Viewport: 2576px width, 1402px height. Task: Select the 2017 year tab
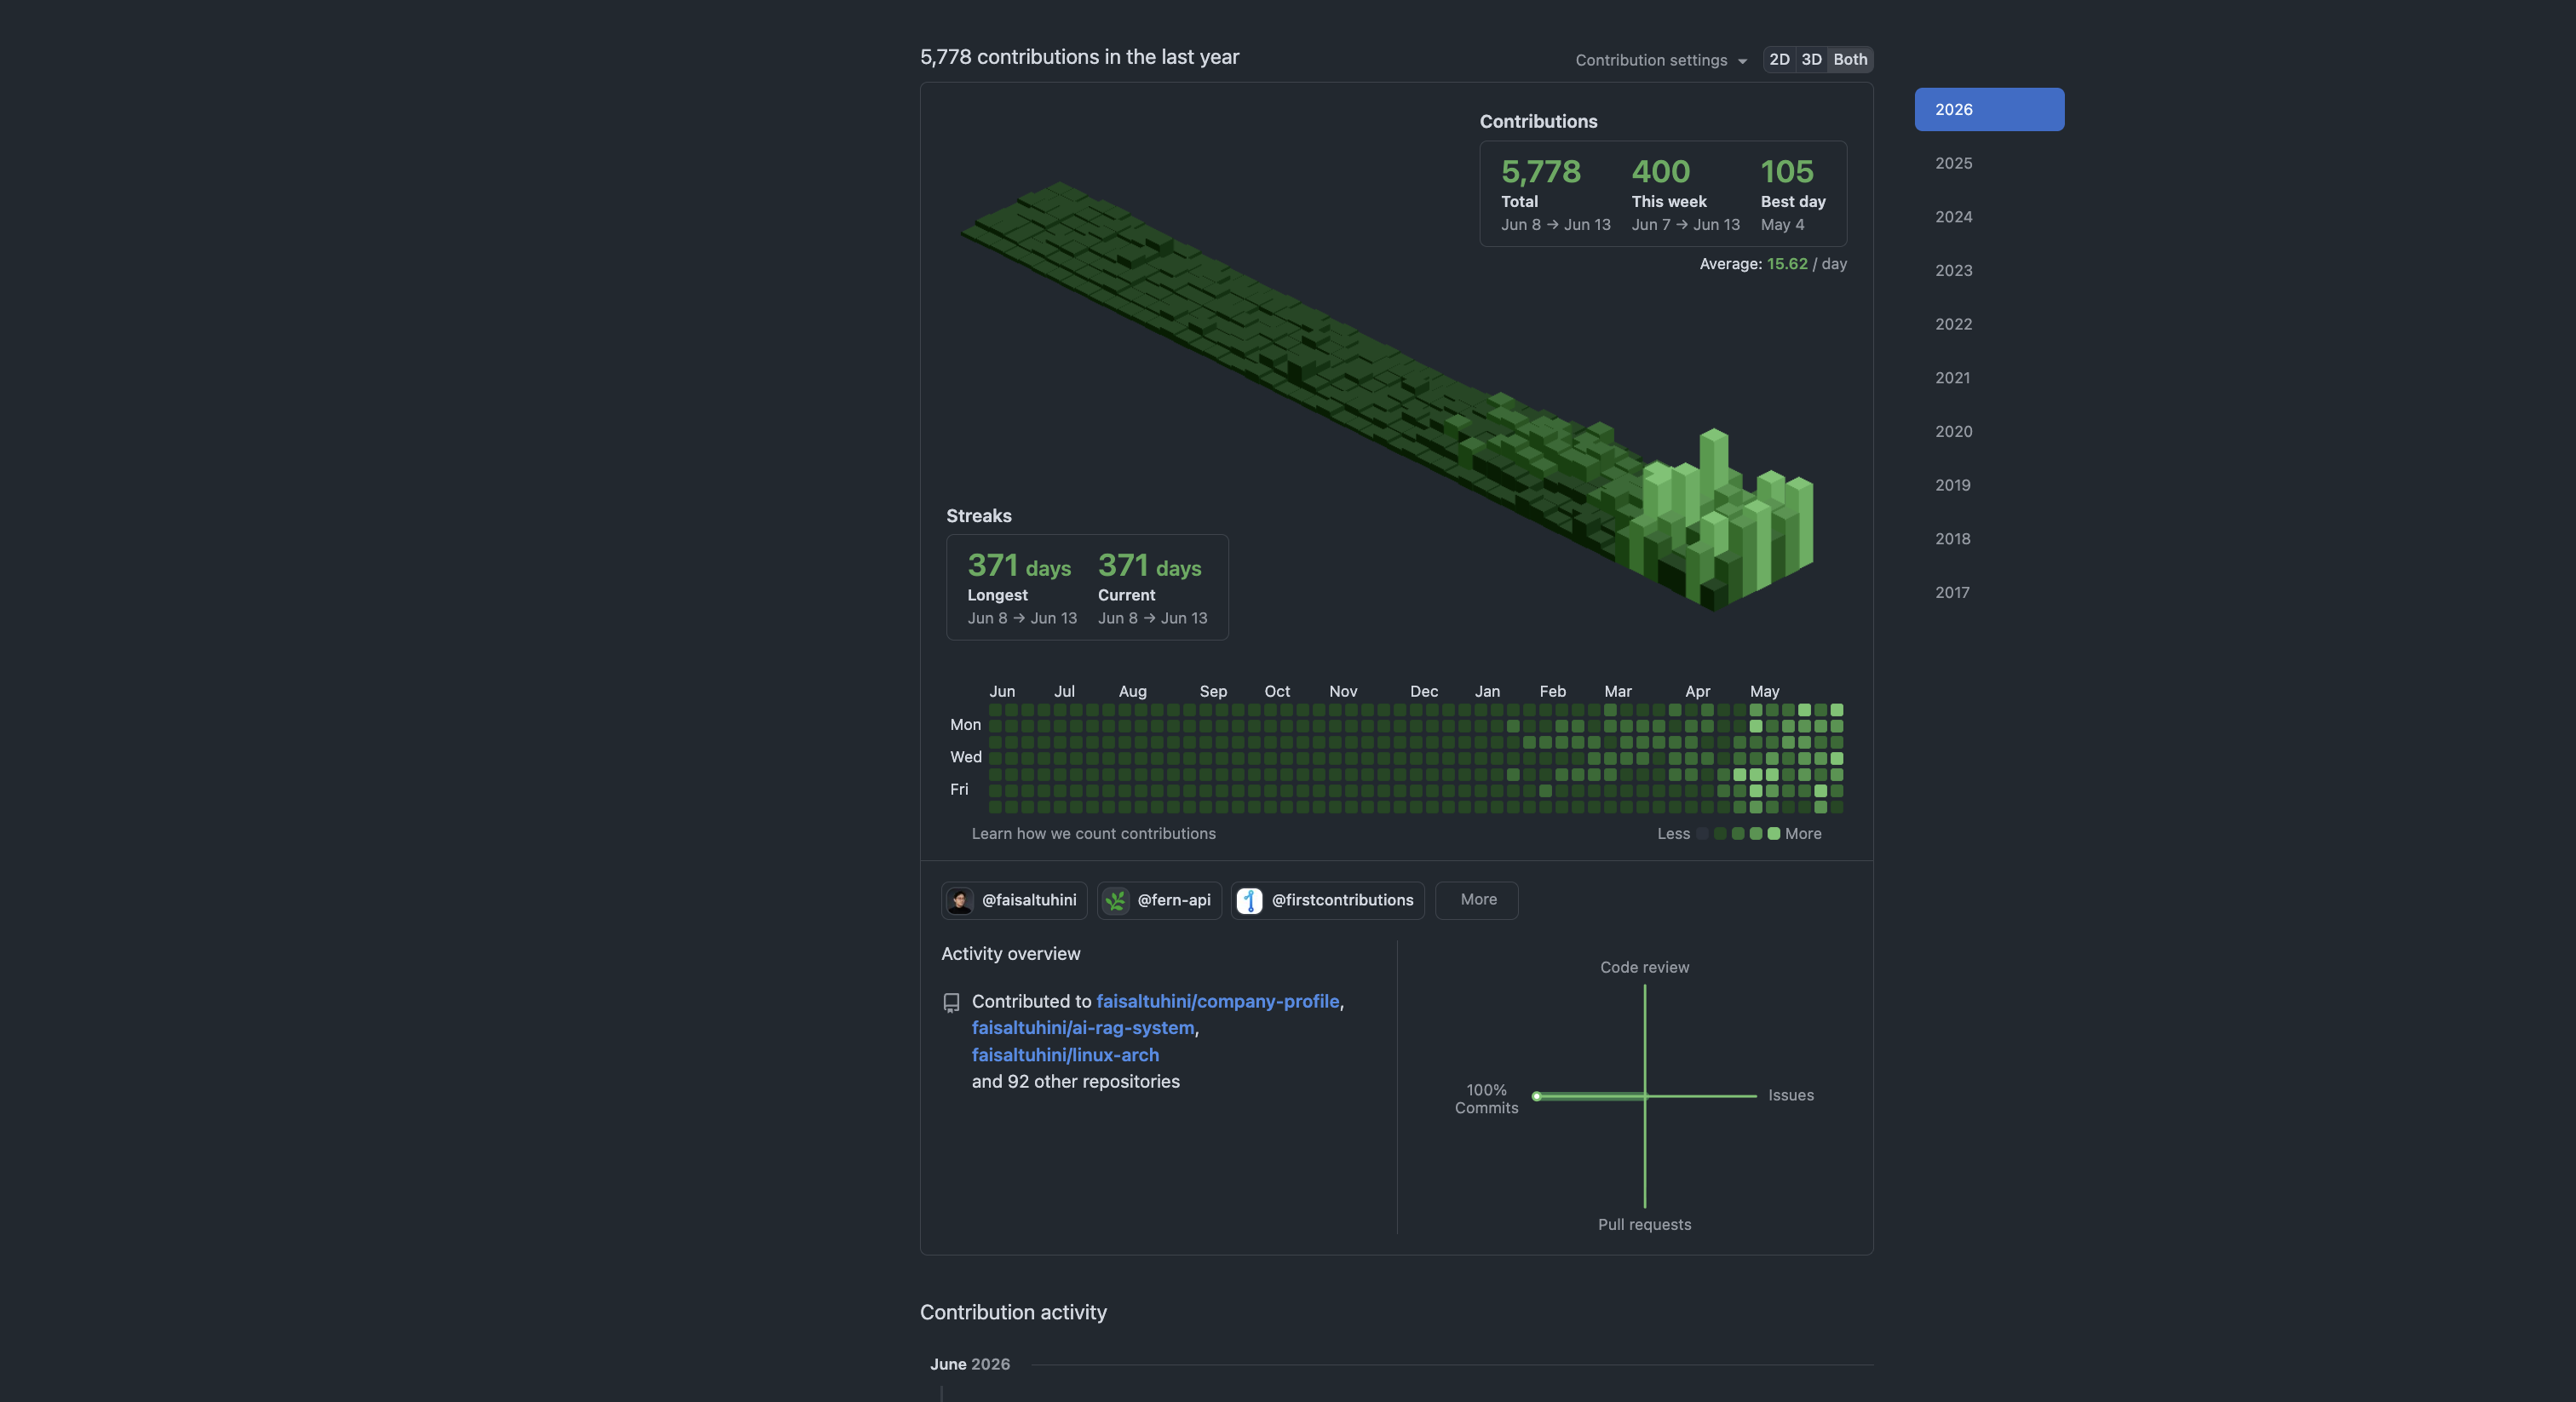pyautogui.click(x=1989, y=592)
